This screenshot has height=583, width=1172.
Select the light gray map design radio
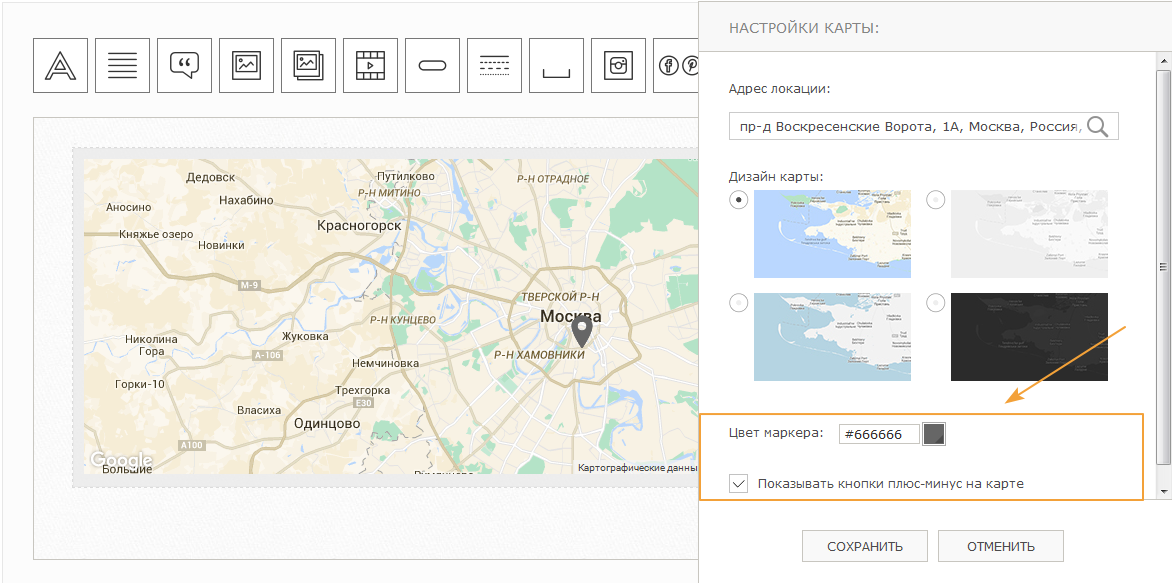pyautogui.click(x=936, y=200)
